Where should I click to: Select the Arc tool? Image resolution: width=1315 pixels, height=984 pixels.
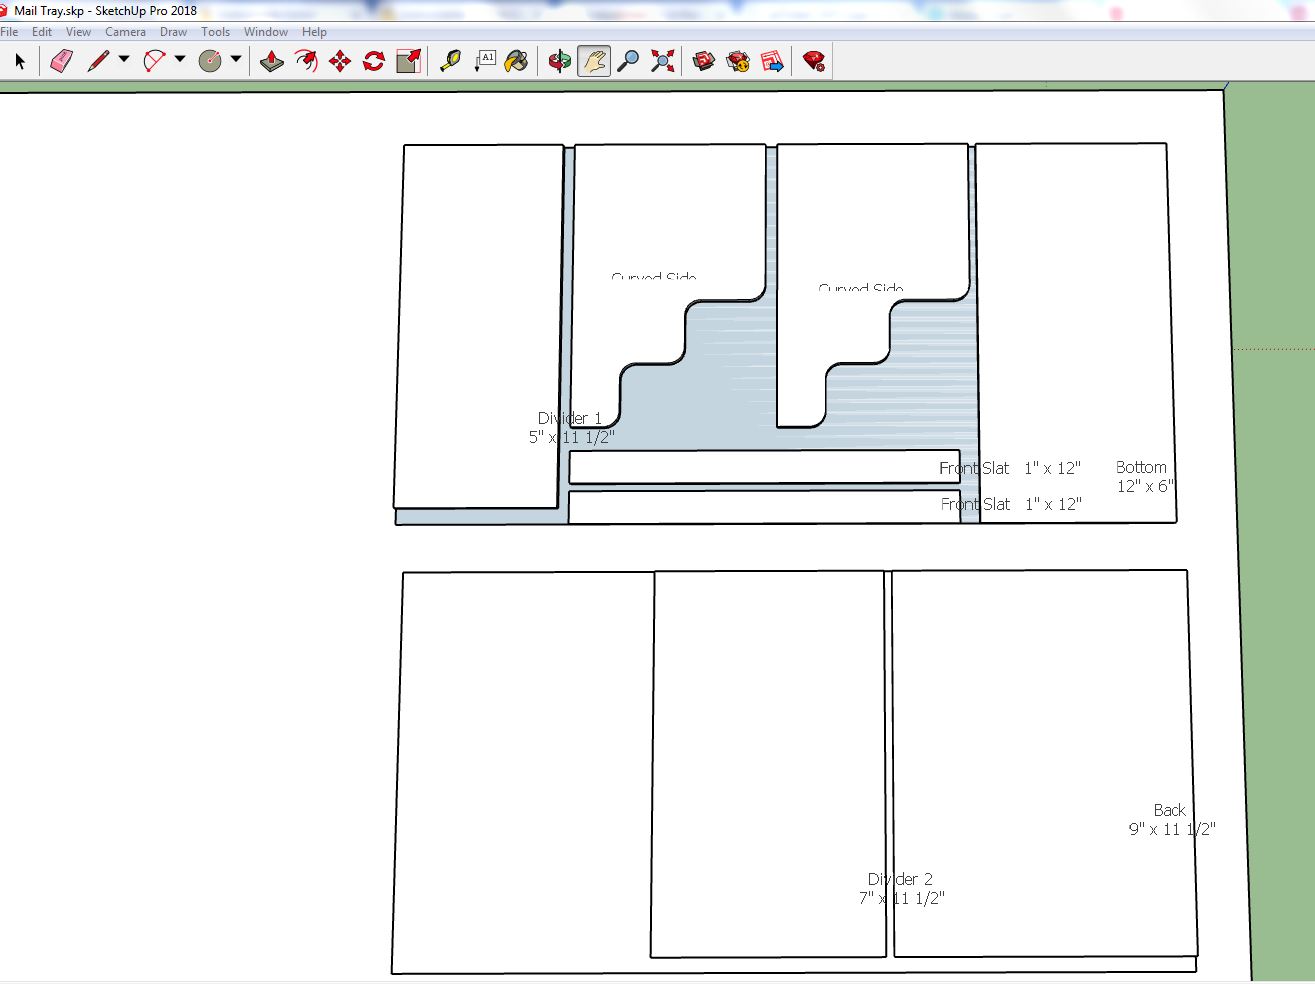click(x=154, y=61)
